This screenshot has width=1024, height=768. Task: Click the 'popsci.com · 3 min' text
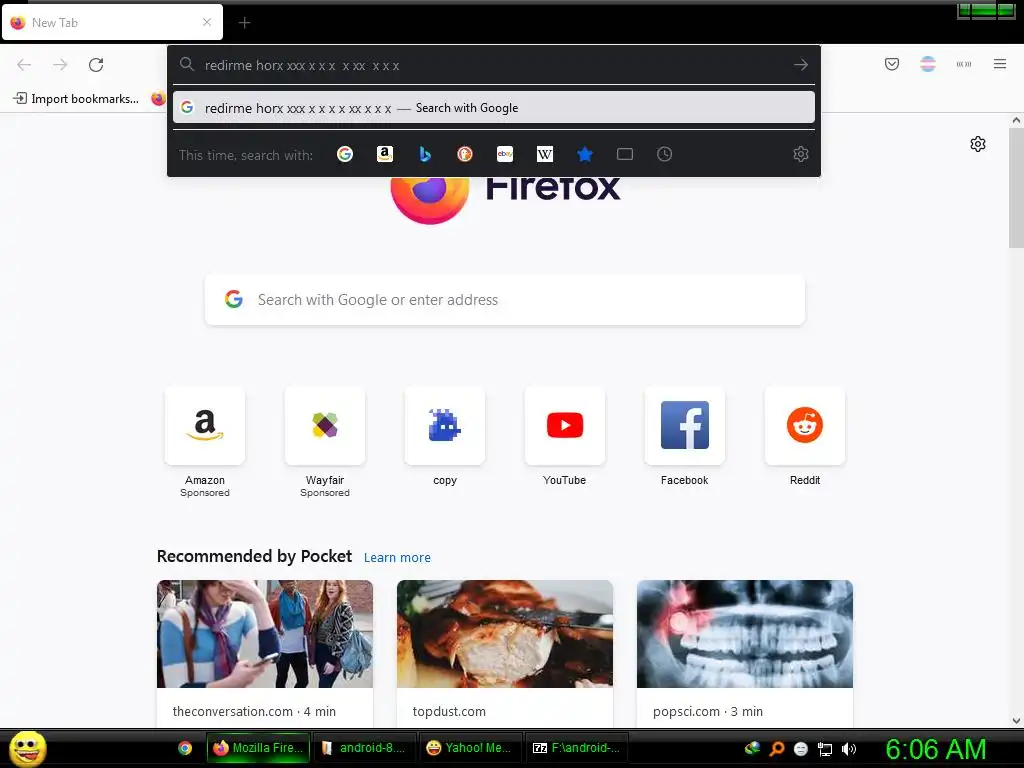click(x=708, y=711)
